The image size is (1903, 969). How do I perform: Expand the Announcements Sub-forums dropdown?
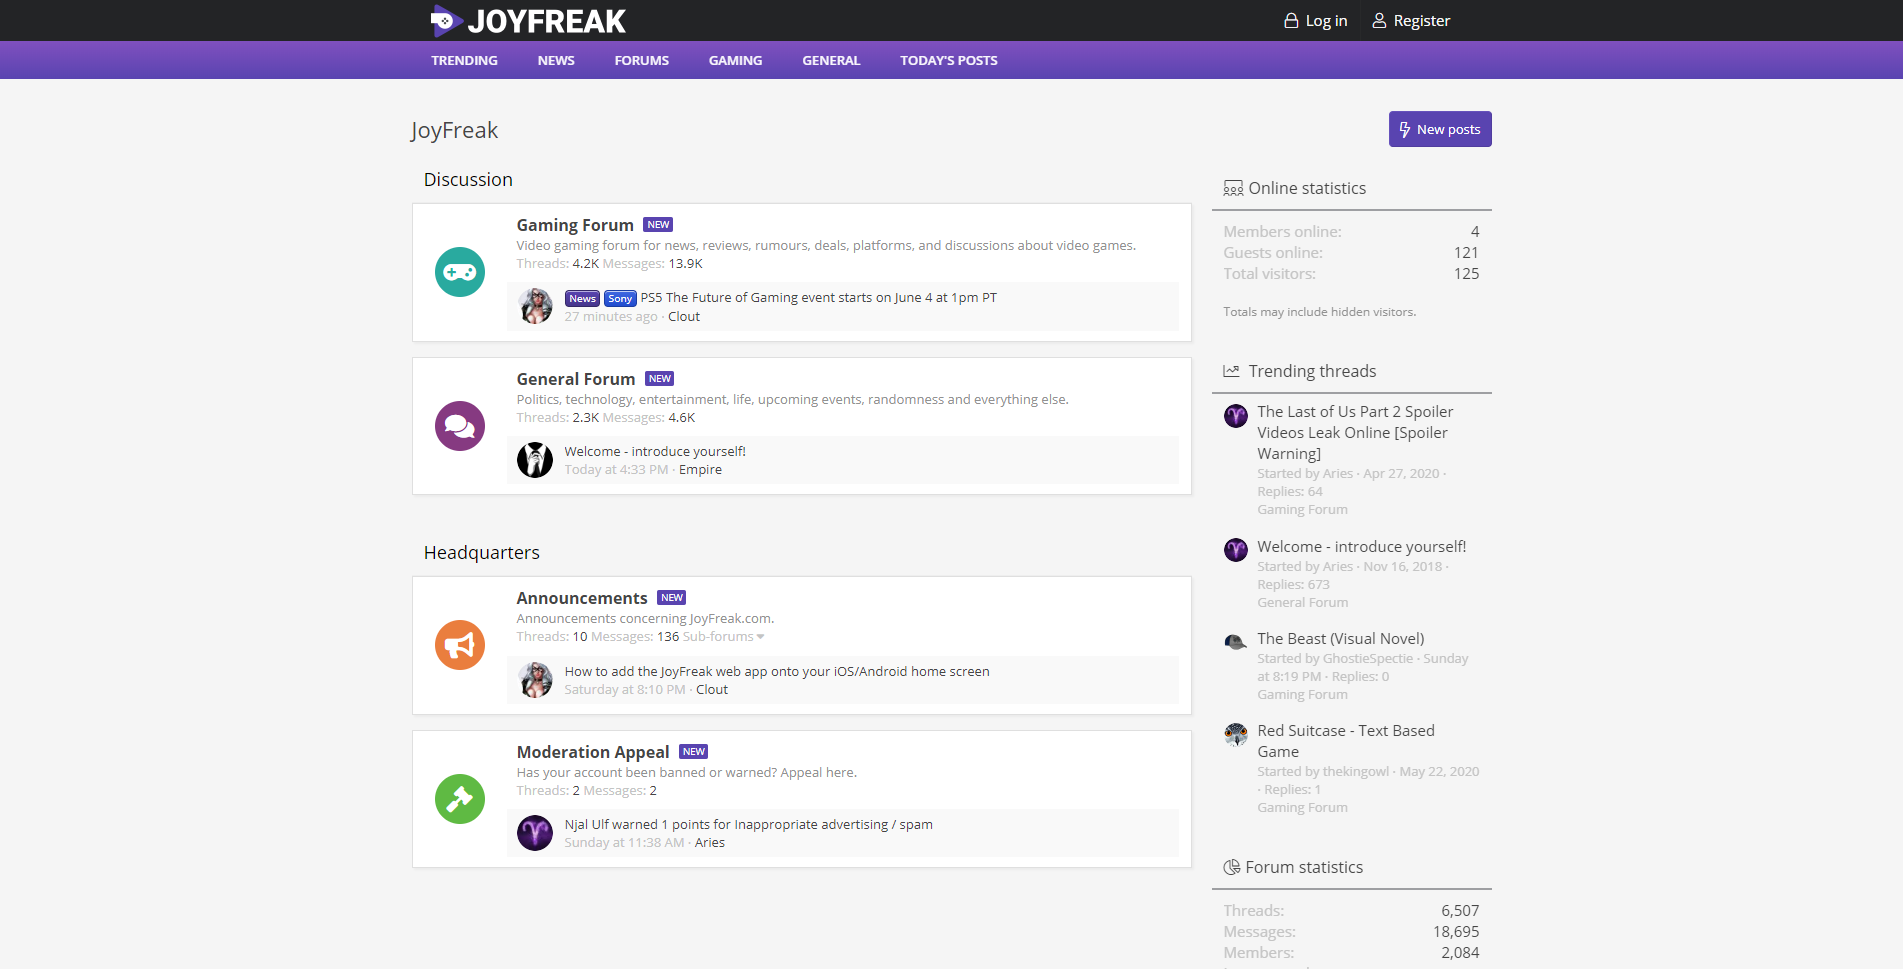723,637
